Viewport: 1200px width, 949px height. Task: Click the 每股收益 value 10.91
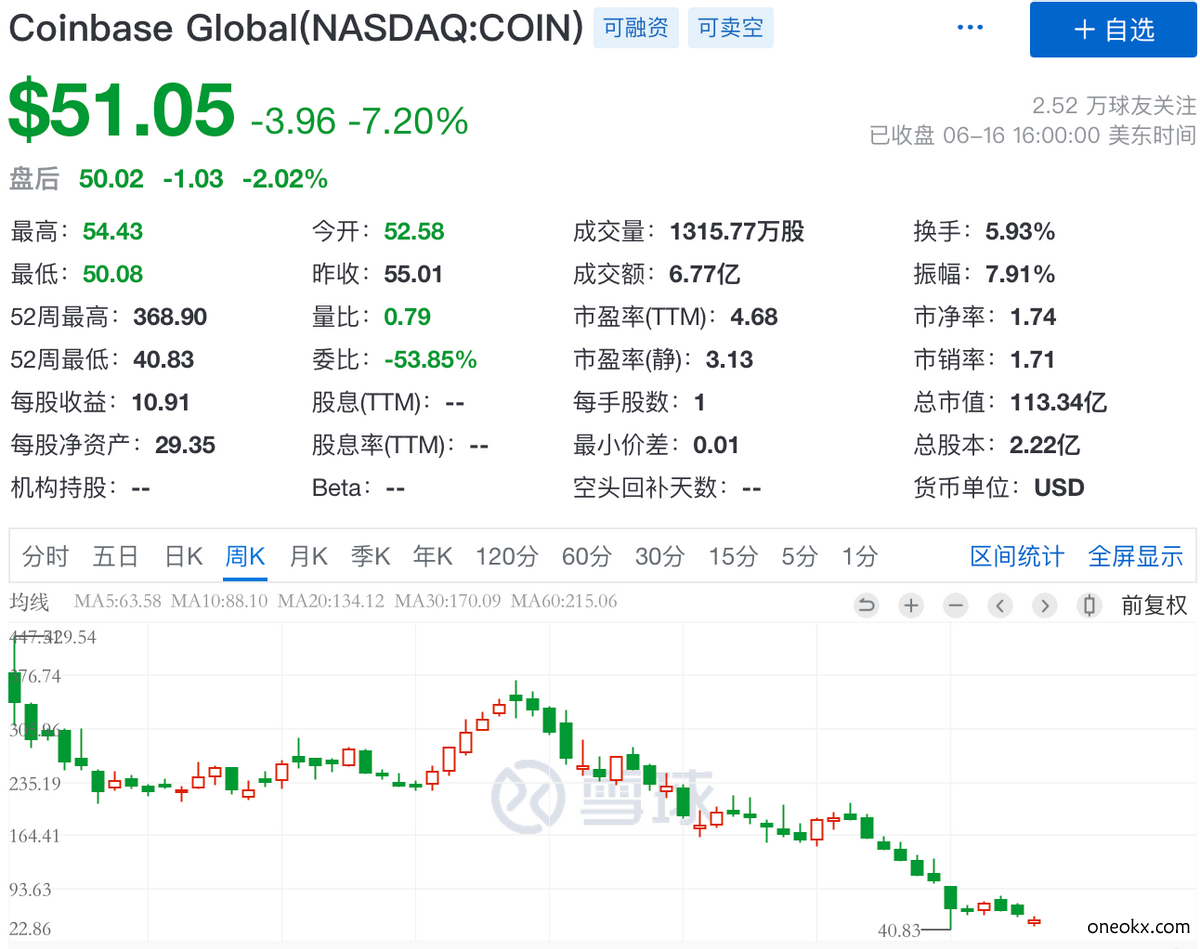pyautogui.click(x=161, y=402)
